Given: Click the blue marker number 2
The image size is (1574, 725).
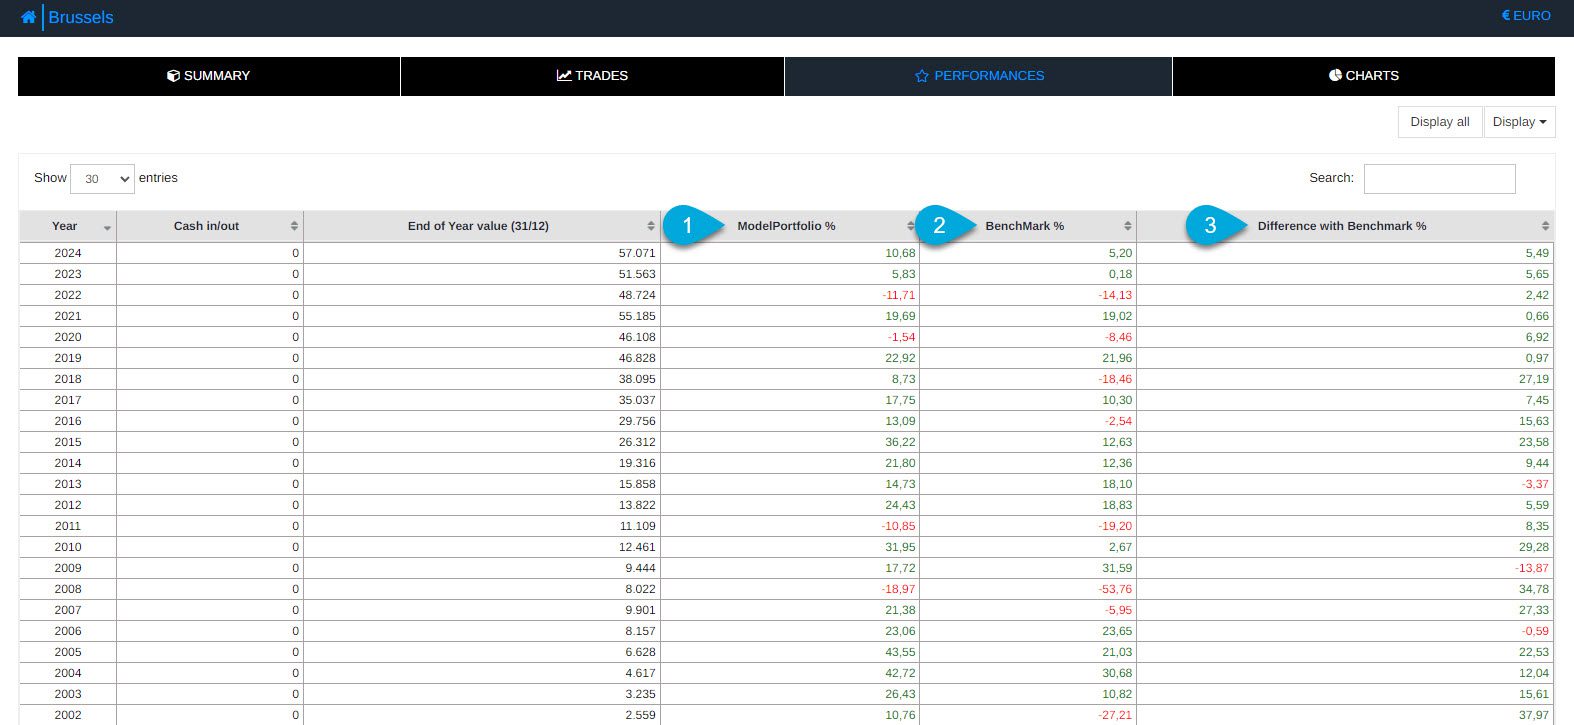Looking at the screenshot, I should [x=939, y=226].
